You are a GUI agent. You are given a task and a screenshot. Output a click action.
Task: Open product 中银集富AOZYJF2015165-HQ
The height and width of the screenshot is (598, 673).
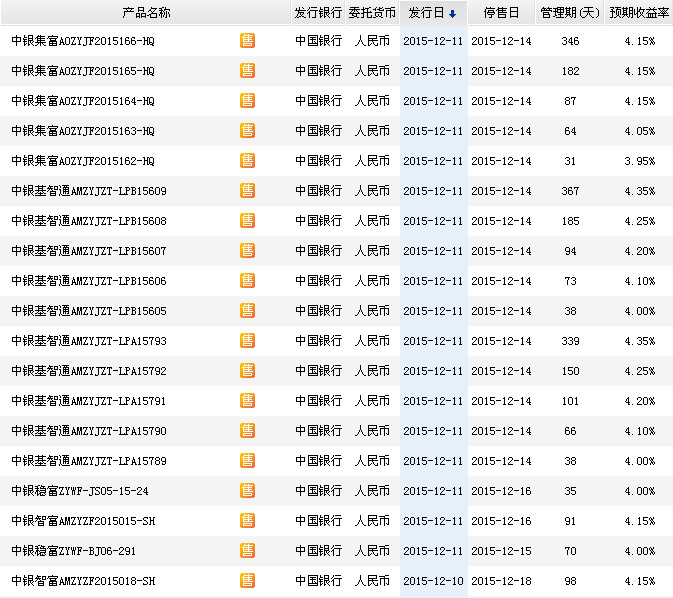(83, 71)
